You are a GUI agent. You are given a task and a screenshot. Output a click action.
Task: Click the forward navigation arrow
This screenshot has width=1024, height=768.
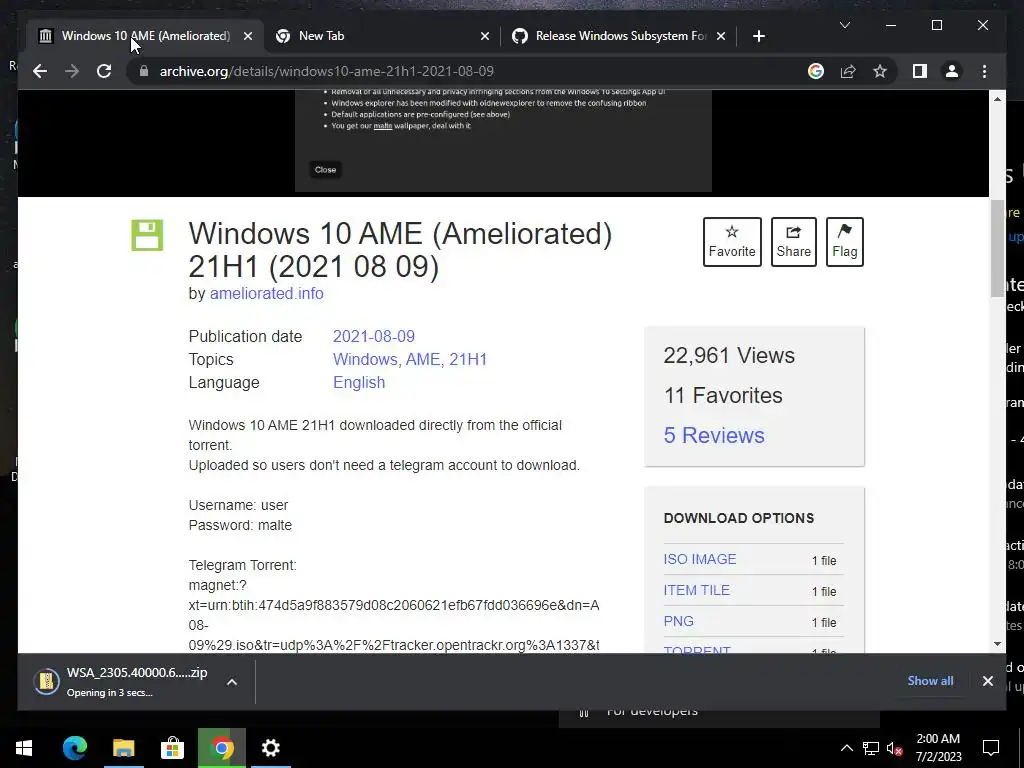(72, 71)
